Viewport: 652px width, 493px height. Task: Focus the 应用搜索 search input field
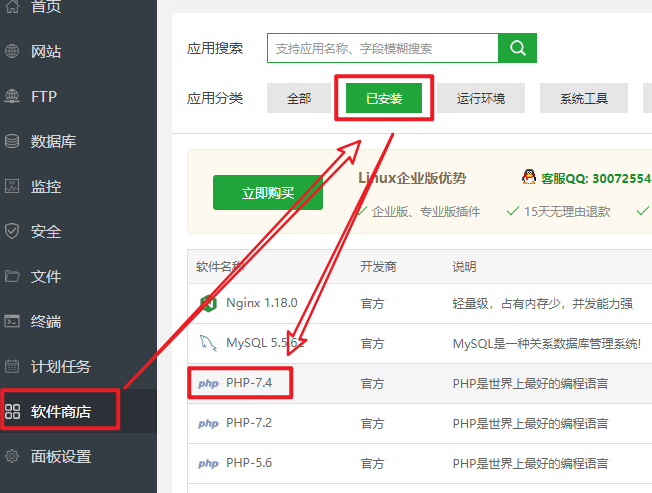point(383,48)
